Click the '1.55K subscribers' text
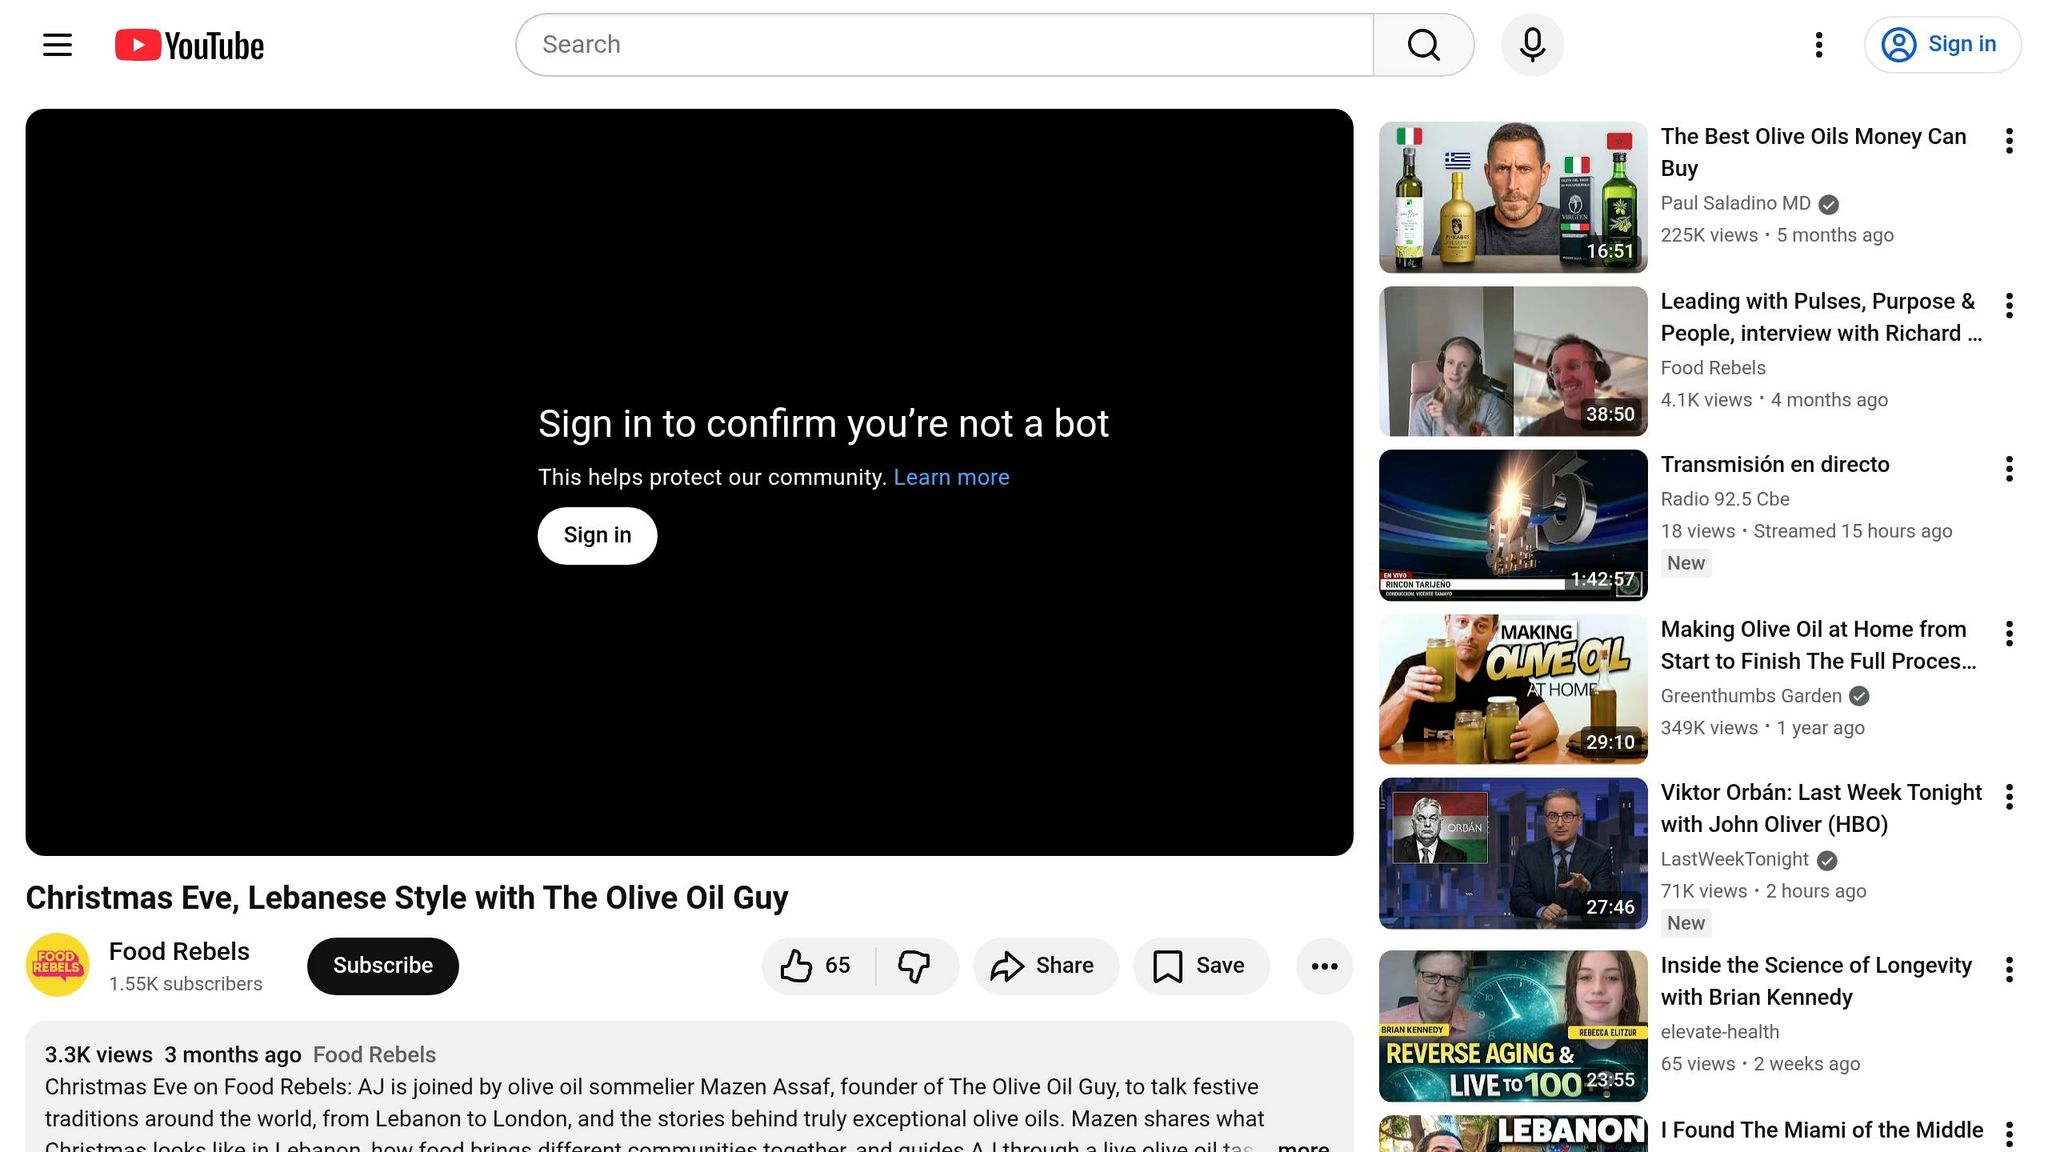Viewport: 2048px width, 1152px height. tap(186, 984)
